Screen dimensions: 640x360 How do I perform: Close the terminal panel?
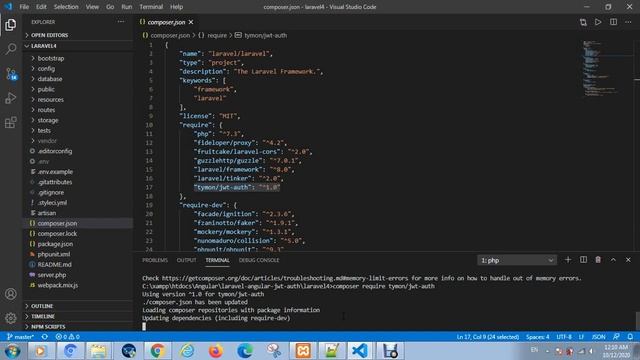(x=628, y=260)
